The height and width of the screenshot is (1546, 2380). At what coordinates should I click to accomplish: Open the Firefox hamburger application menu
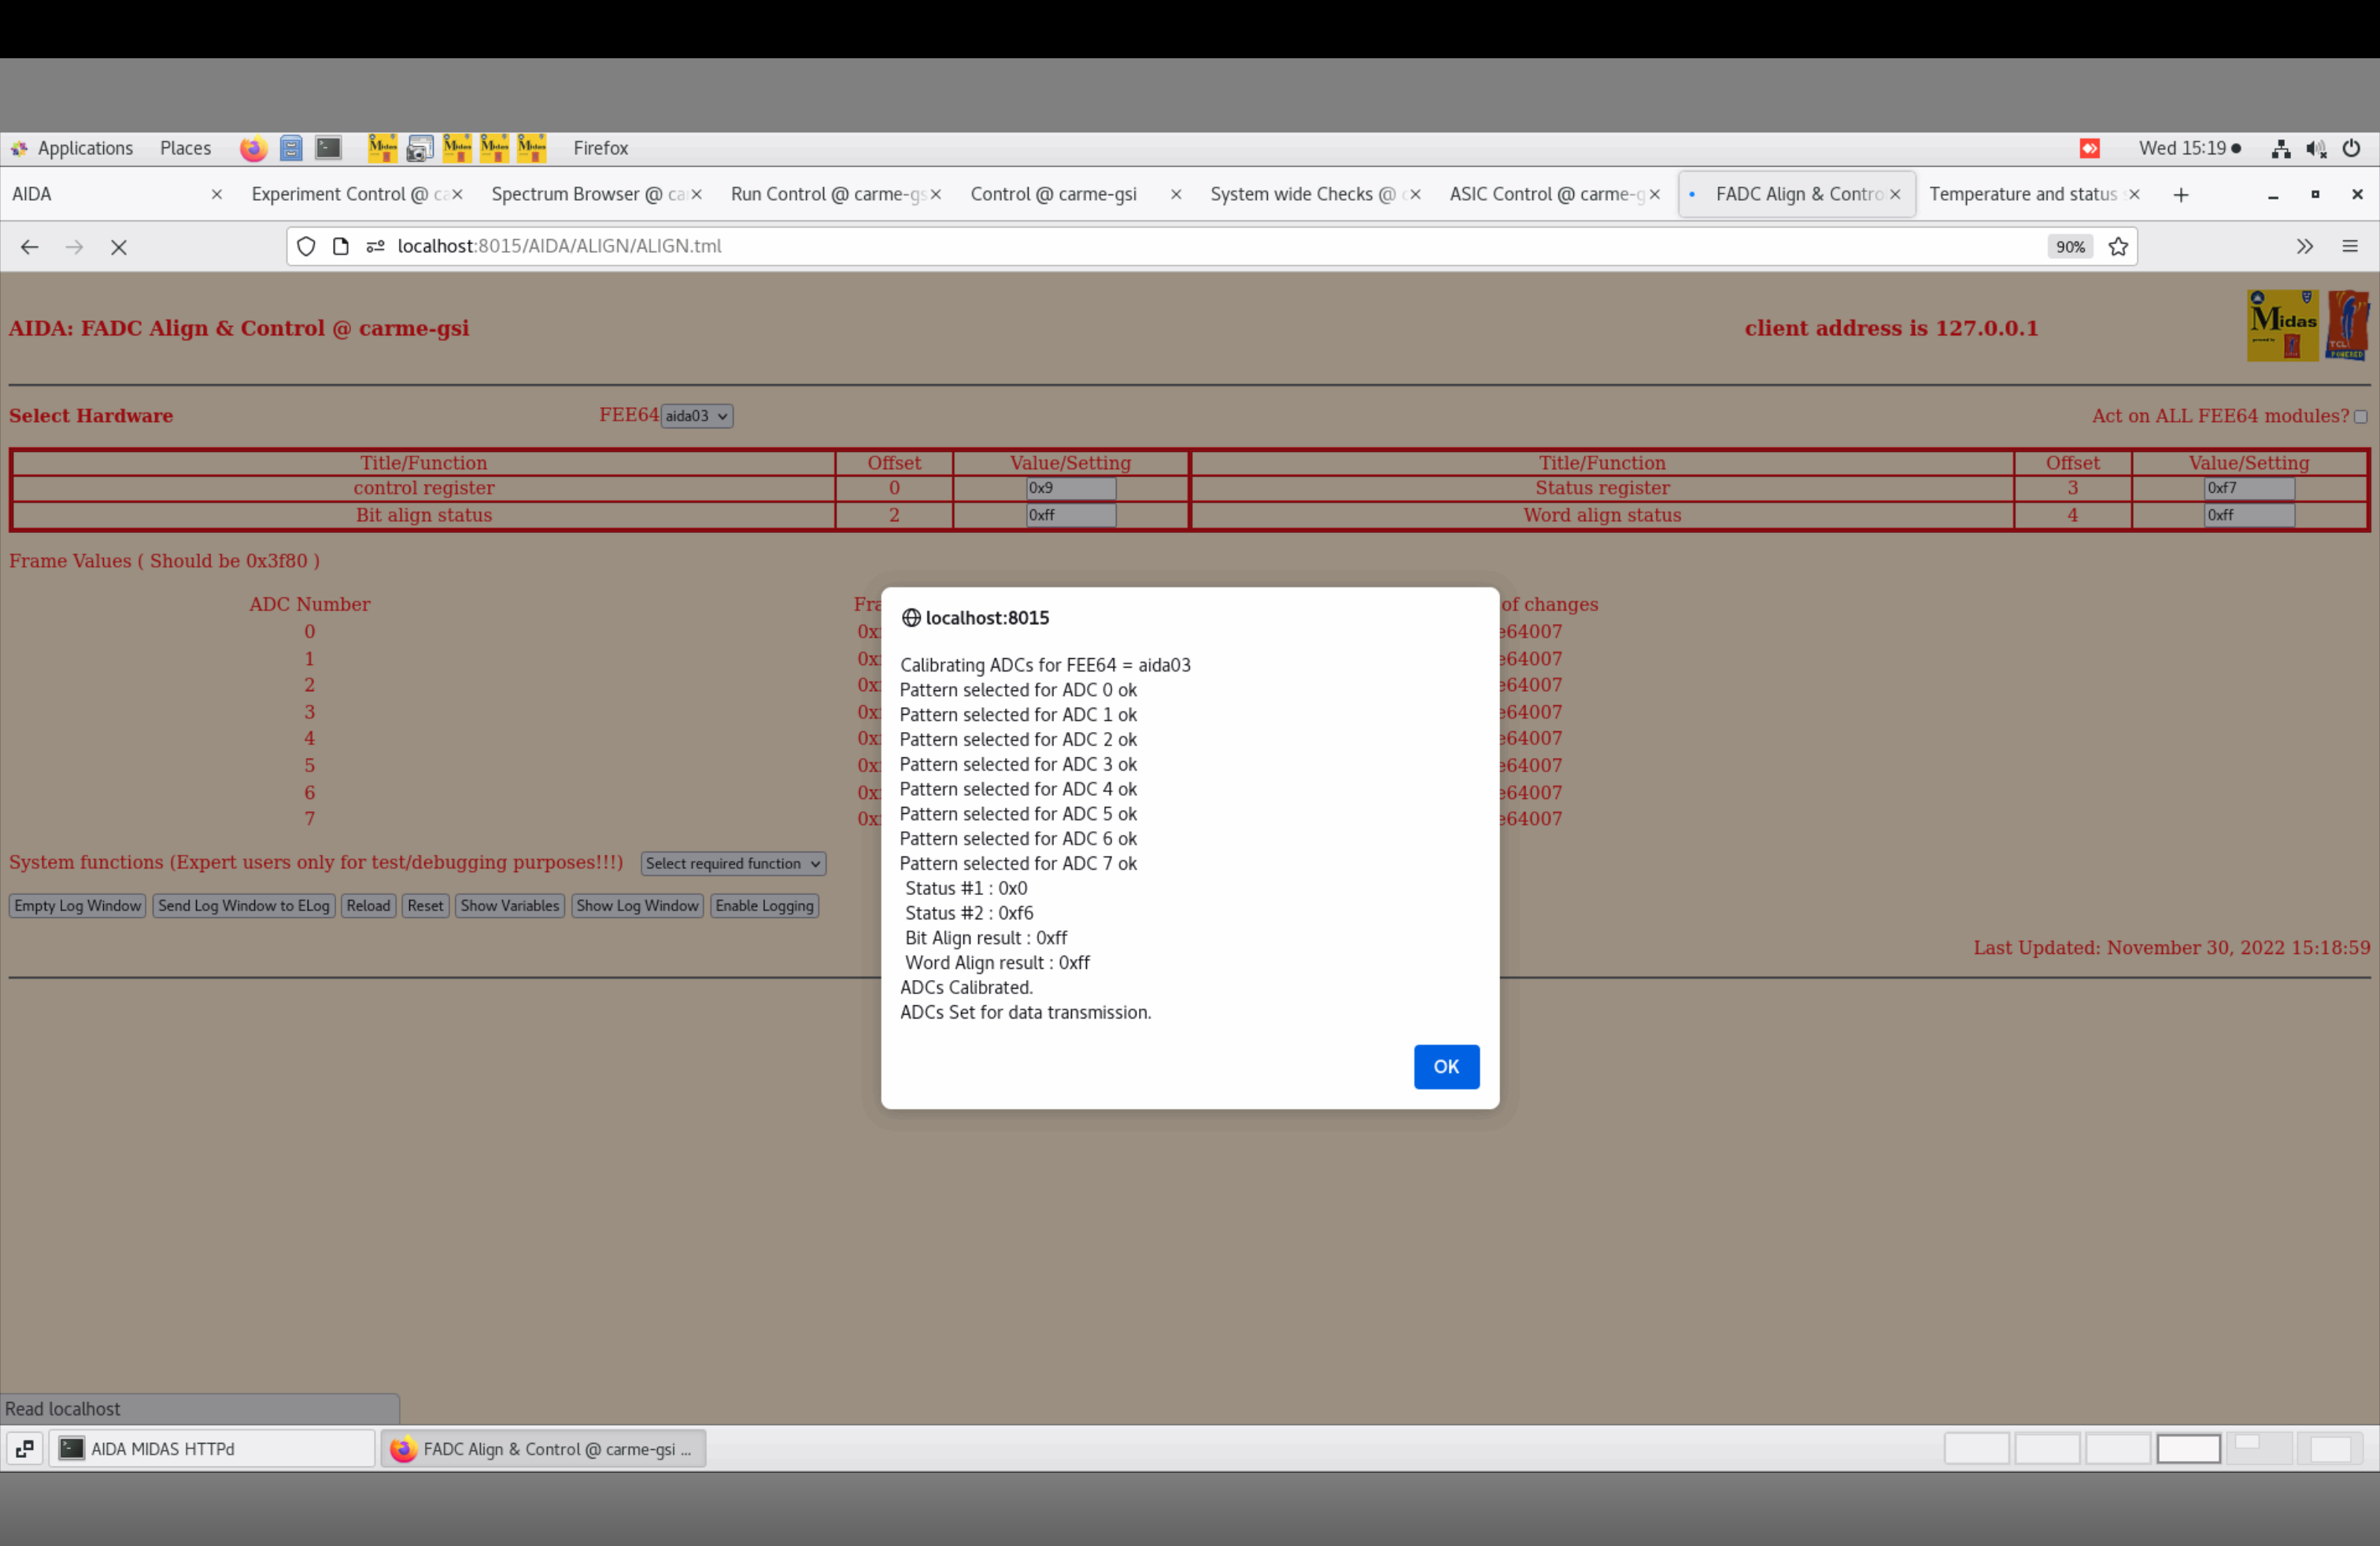(x=2349, y=246)
